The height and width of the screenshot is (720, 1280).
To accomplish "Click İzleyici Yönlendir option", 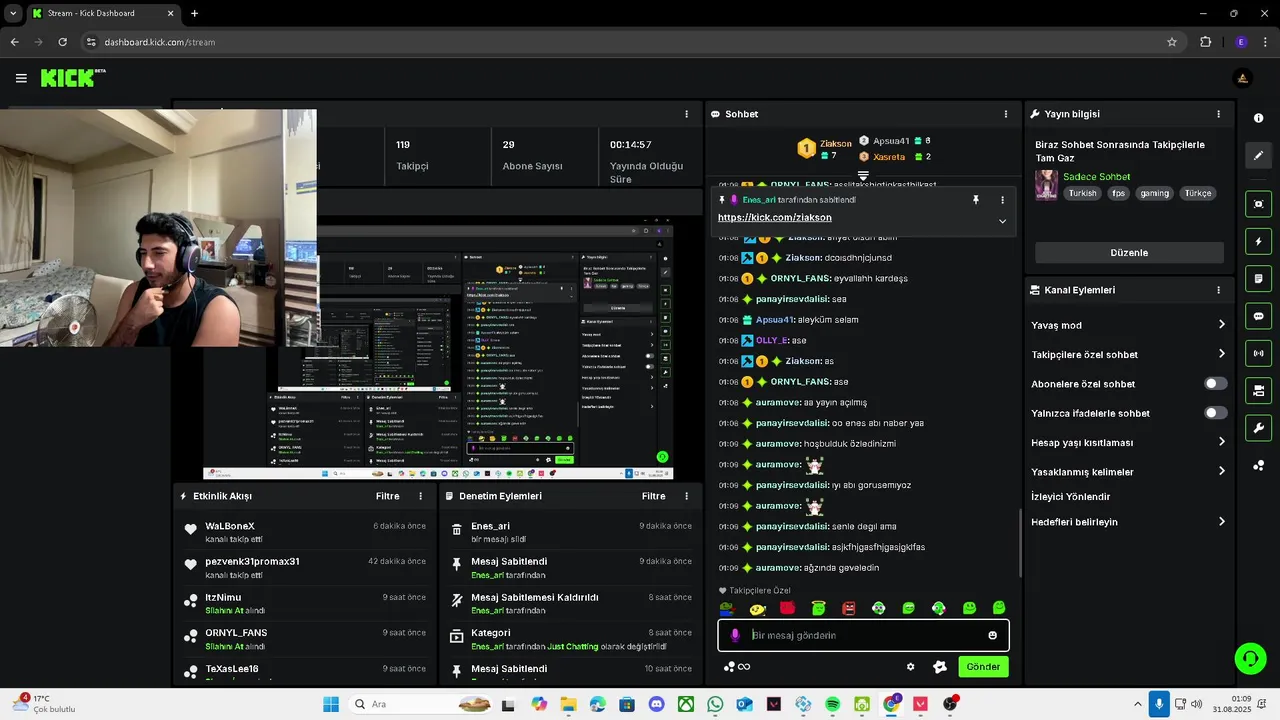I will pos(1071,496).
